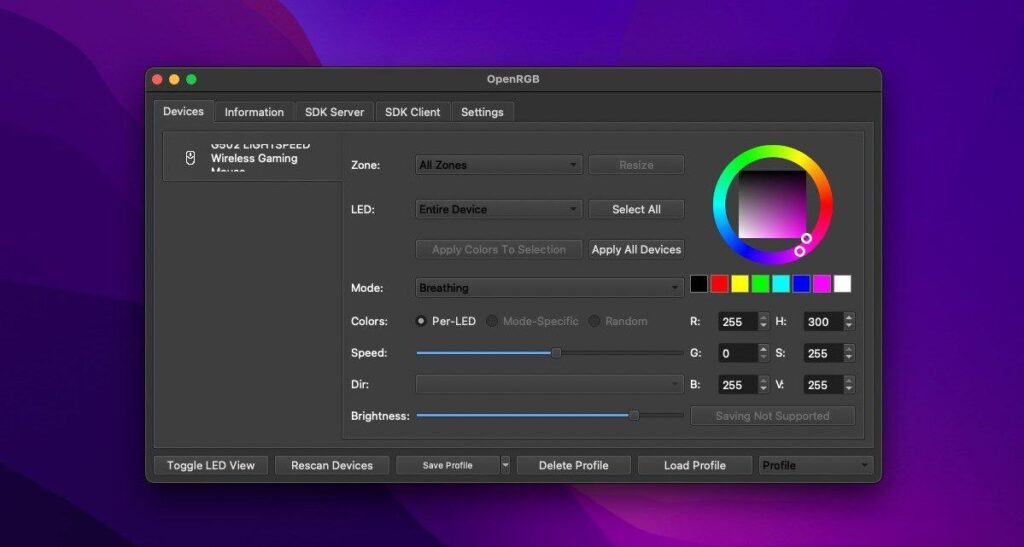Screen dimensions: 1024x547
Task: Open the Information tab
Action: tap(254, 112)
